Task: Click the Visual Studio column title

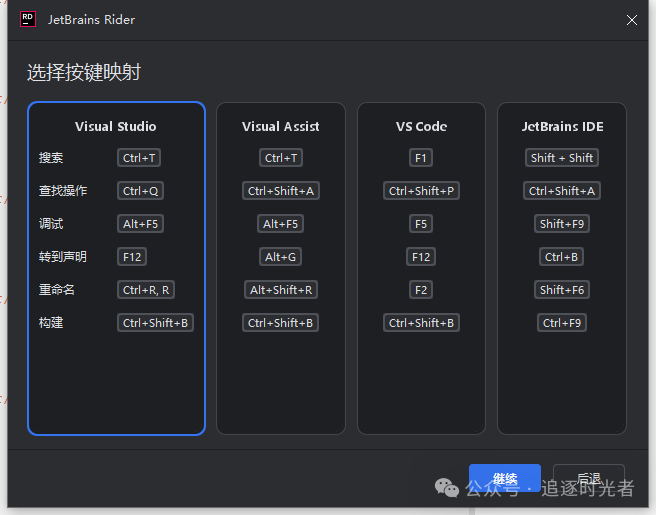Action: coord(115,126)
